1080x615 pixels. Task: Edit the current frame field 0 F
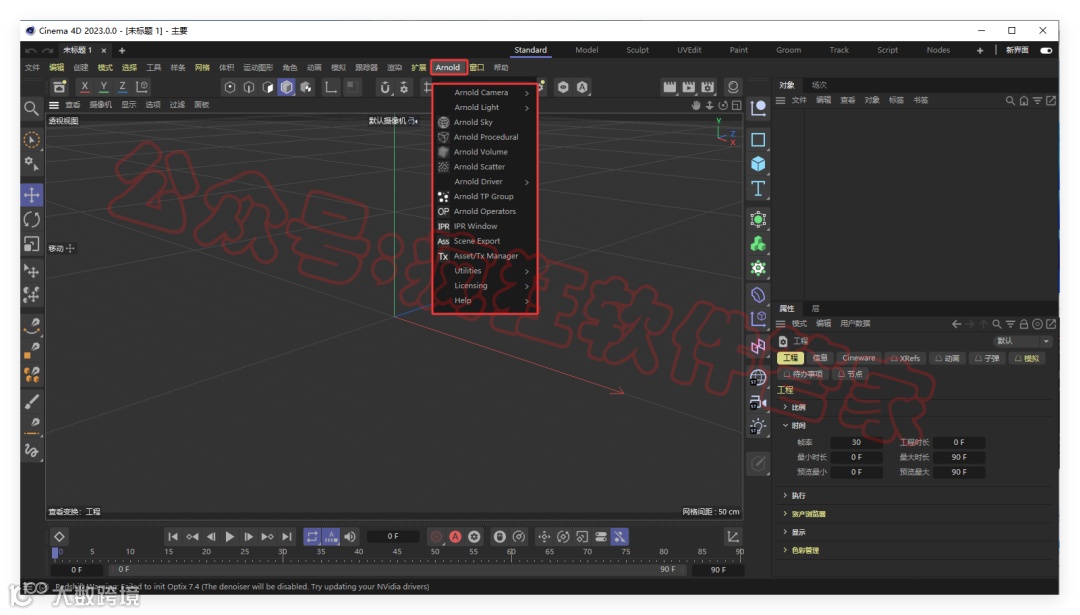coord(393,536)
